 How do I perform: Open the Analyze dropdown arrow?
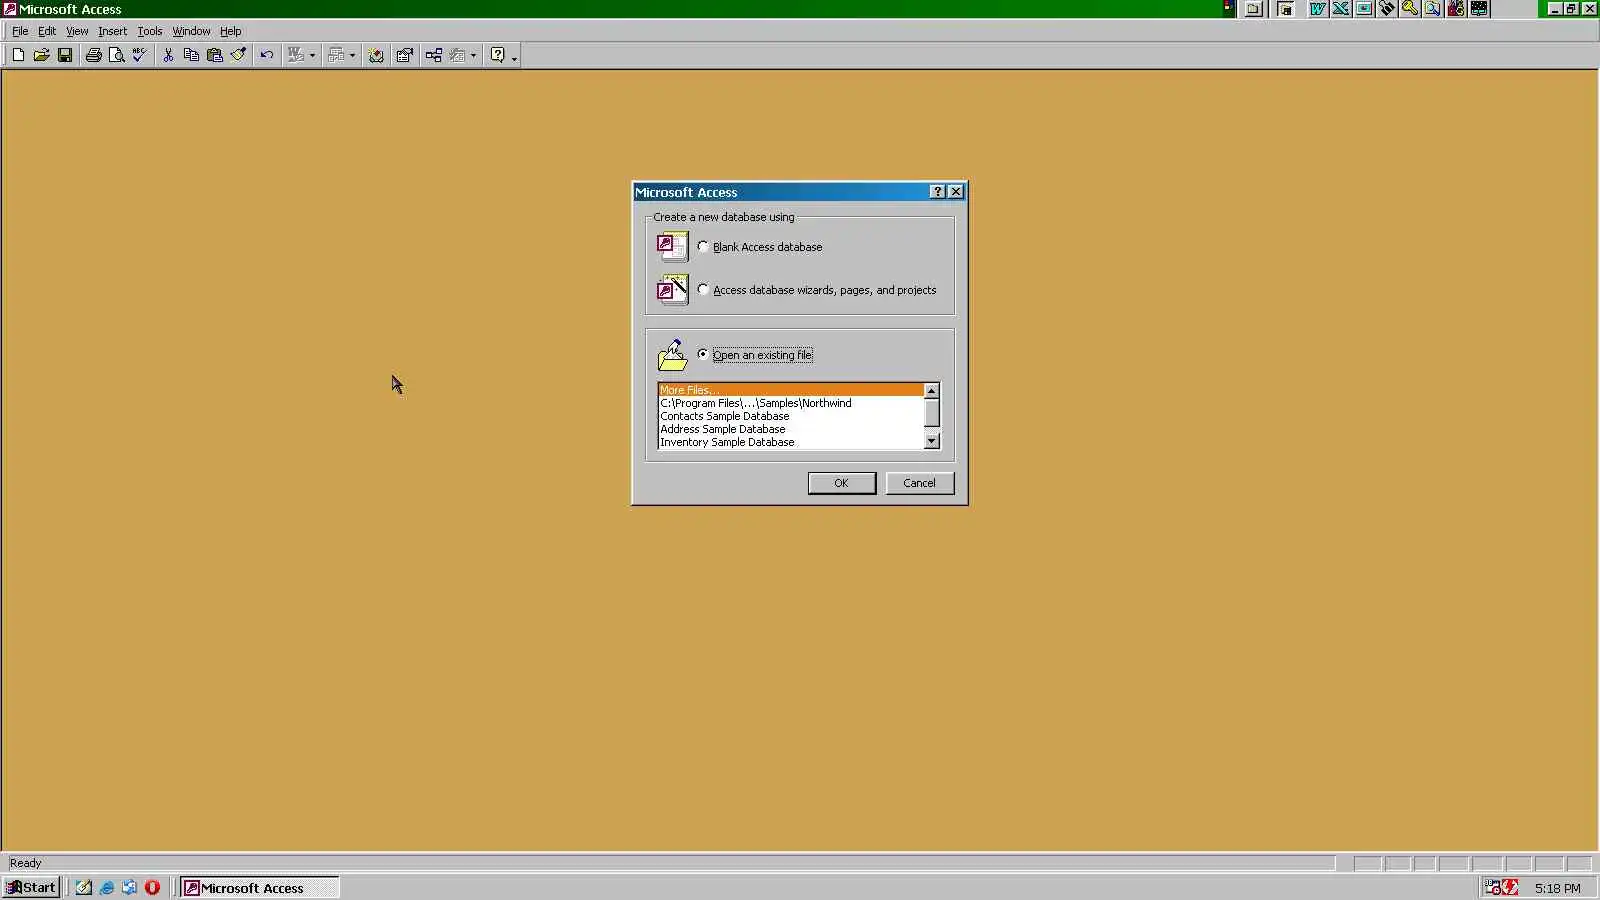(x=352, y=55)
